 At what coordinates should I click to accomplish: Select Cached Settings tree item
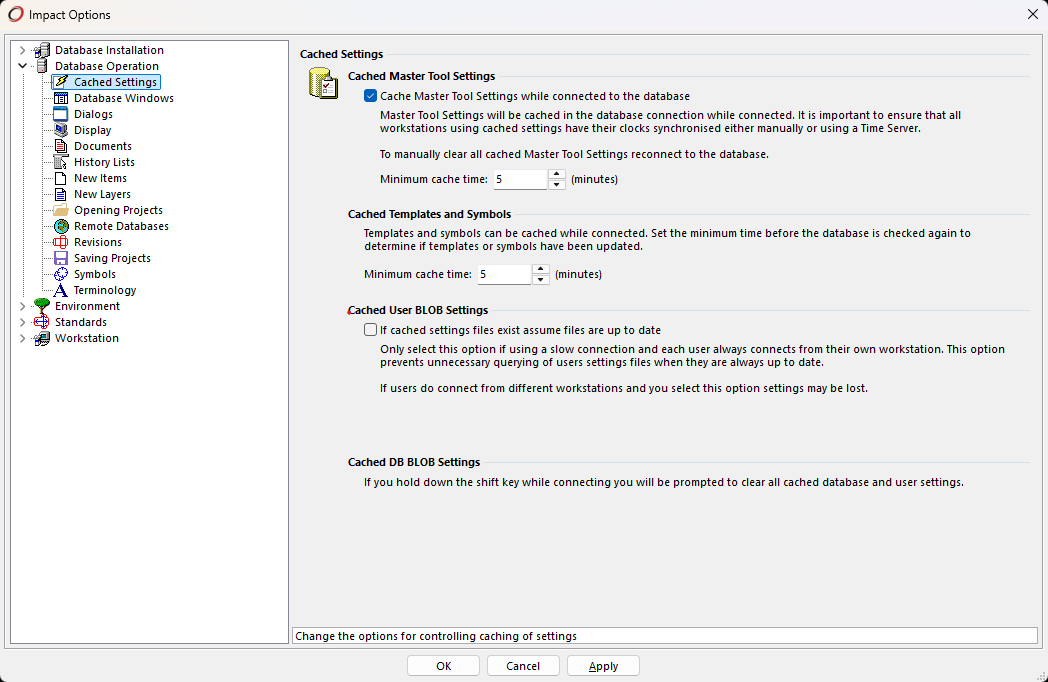pos(116,82)
